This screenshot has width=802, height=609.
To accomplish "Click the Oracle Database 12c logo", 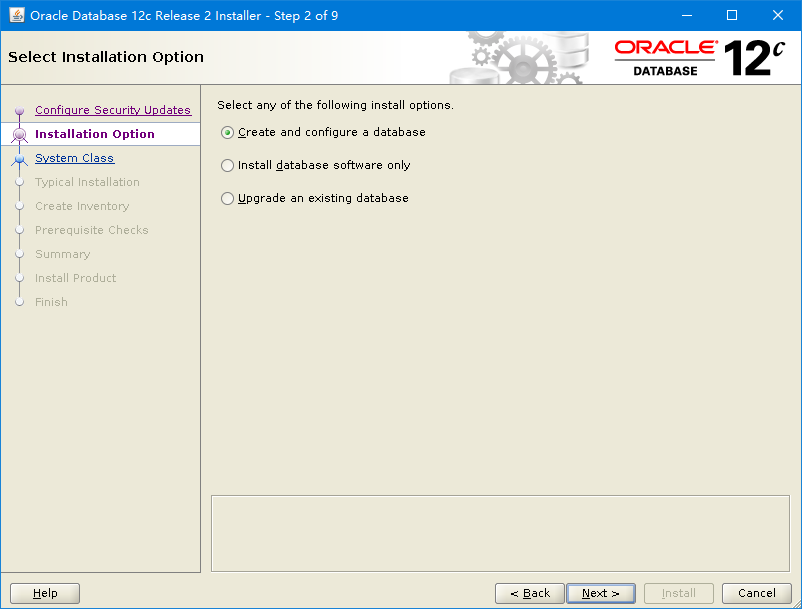I will [x=699, y=58].
